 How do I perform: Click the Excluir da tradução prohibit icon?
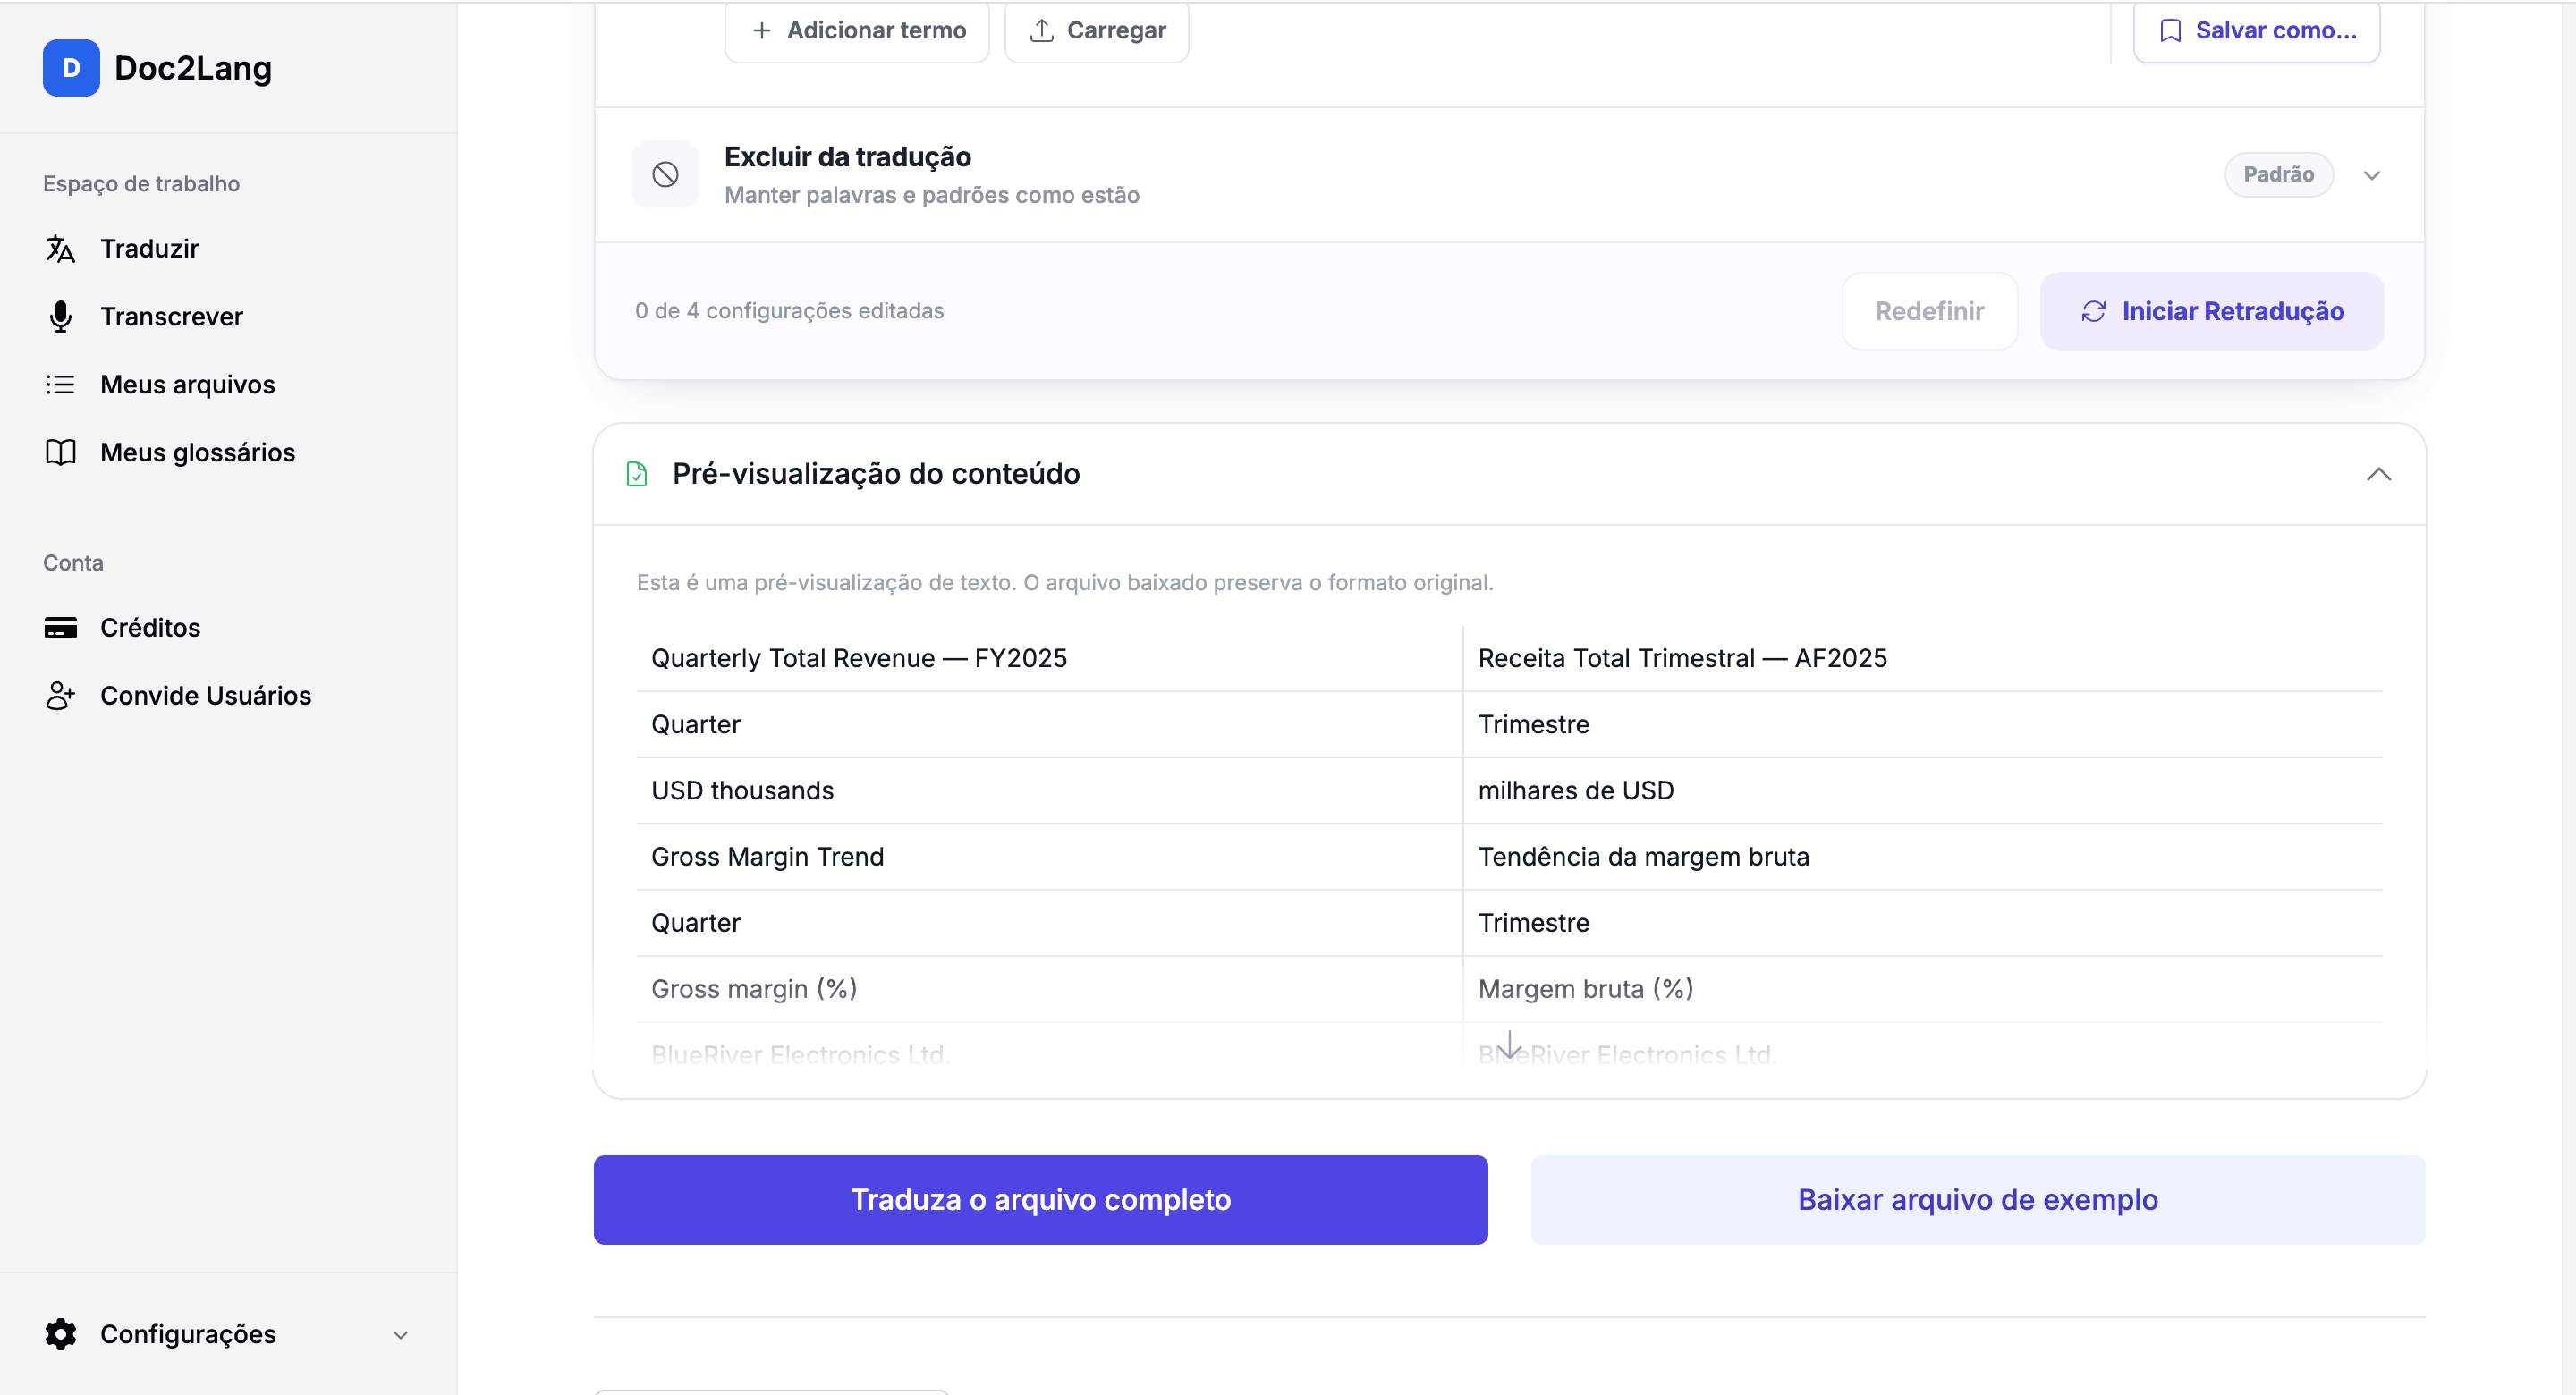[665, 175]
